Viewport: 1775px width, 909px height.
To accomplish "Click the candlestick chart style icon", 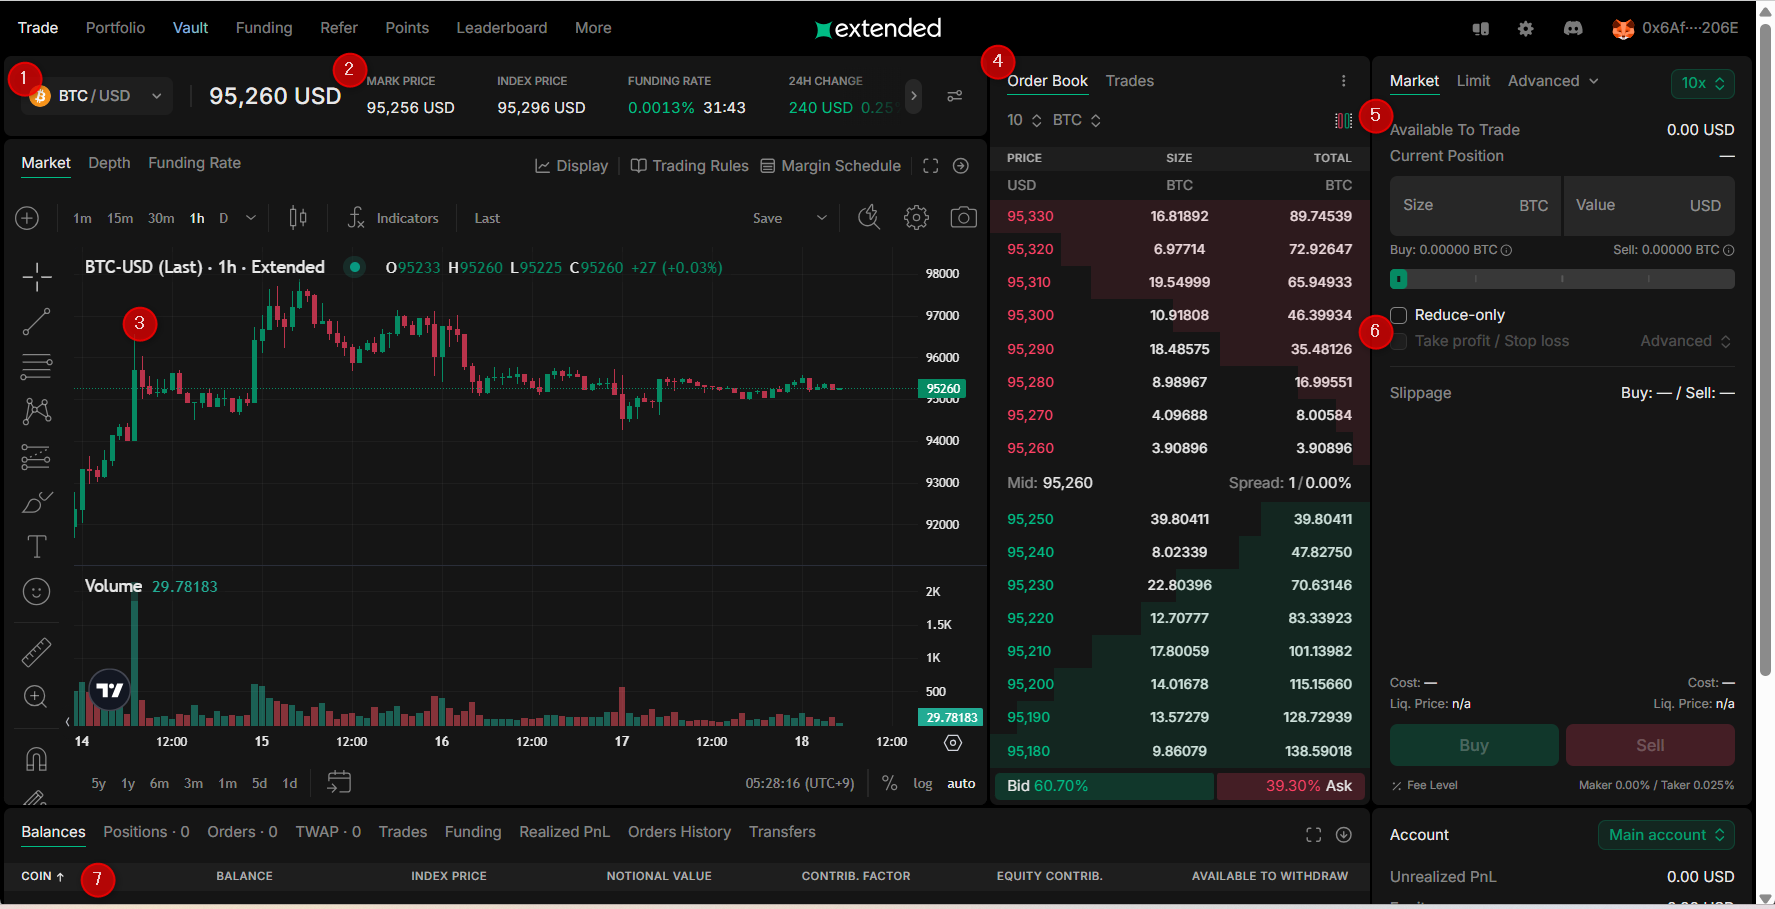I will 298,218.
